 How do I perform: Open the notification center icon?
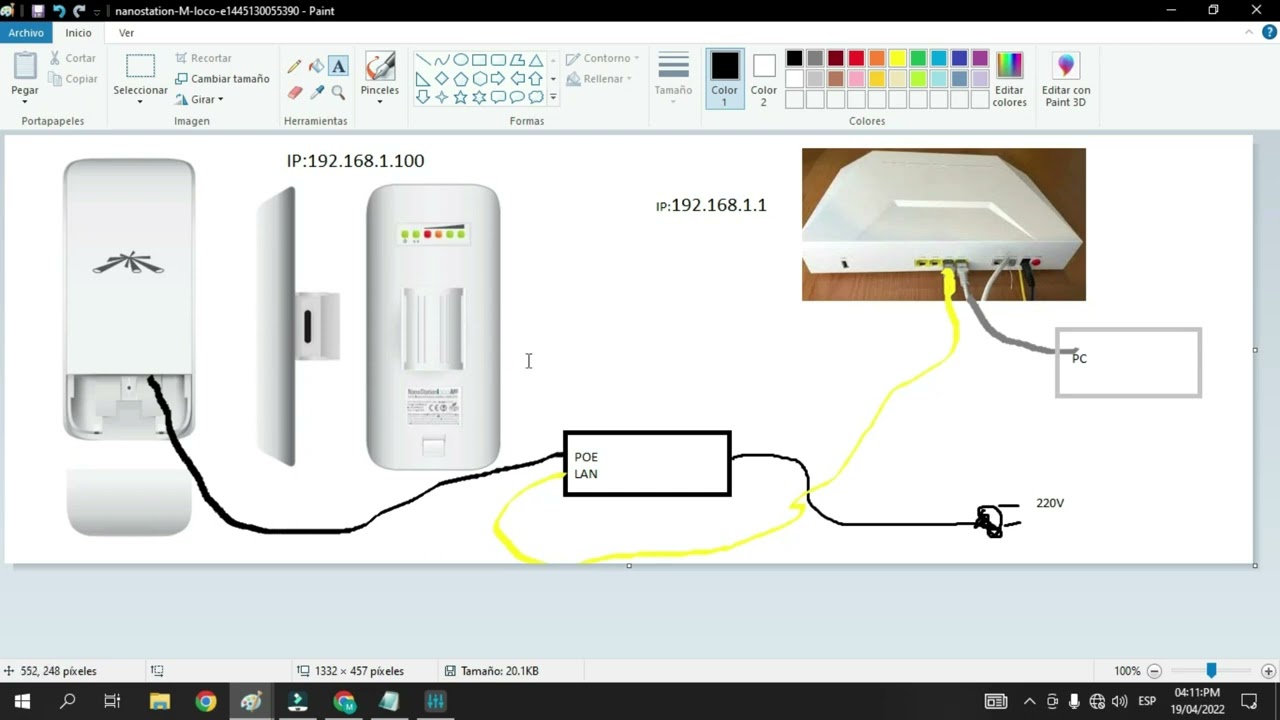click(x=1249, y=701)
